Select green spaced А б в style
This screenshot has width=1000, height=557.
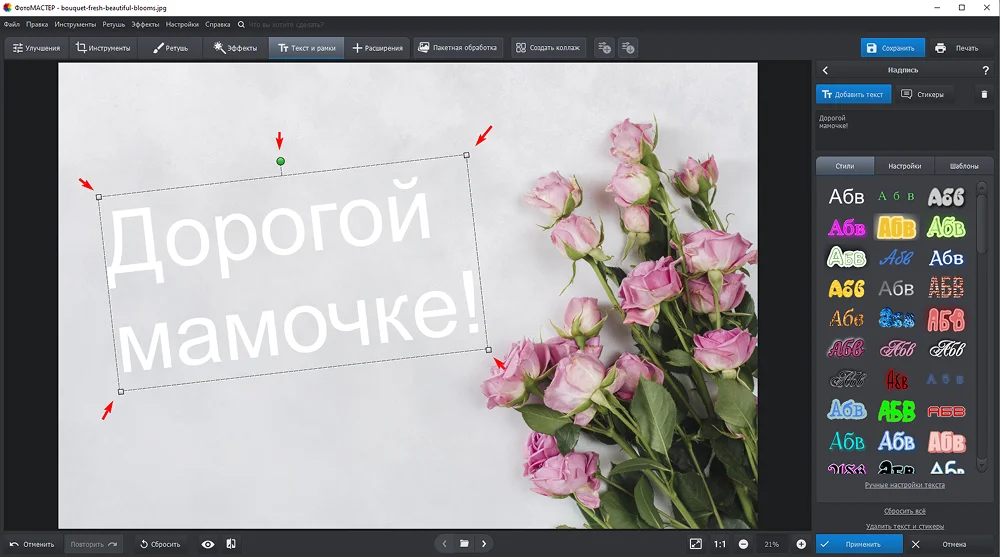click(896, 197)
